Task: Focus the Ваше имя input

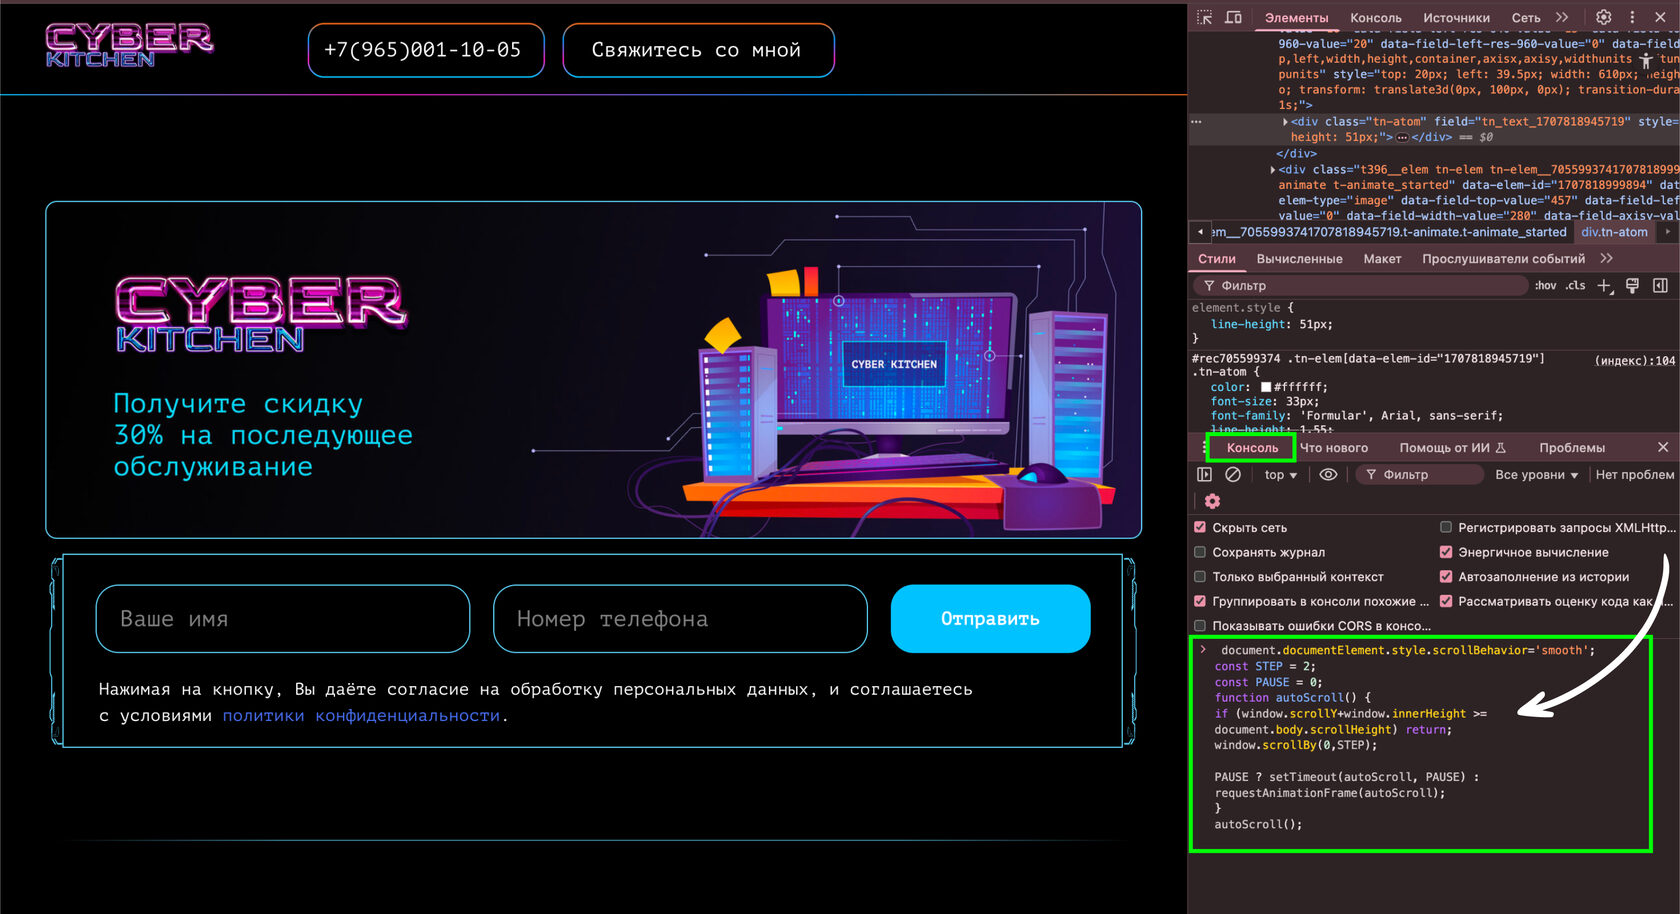Action: point(283,619)
